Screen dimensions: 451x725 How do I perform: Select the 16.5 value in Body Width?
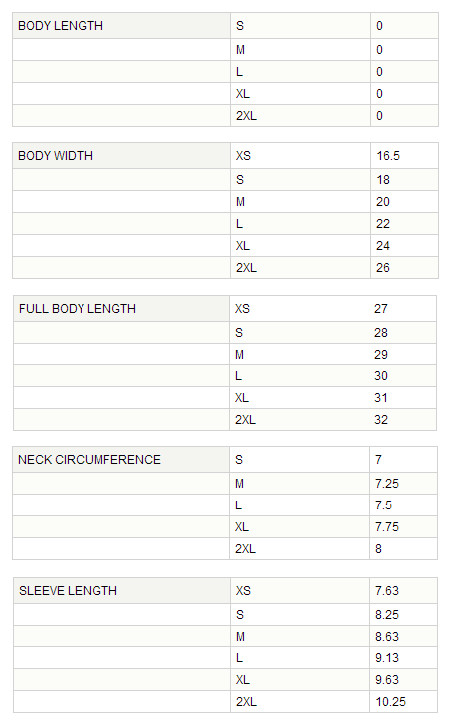point(388,156)
